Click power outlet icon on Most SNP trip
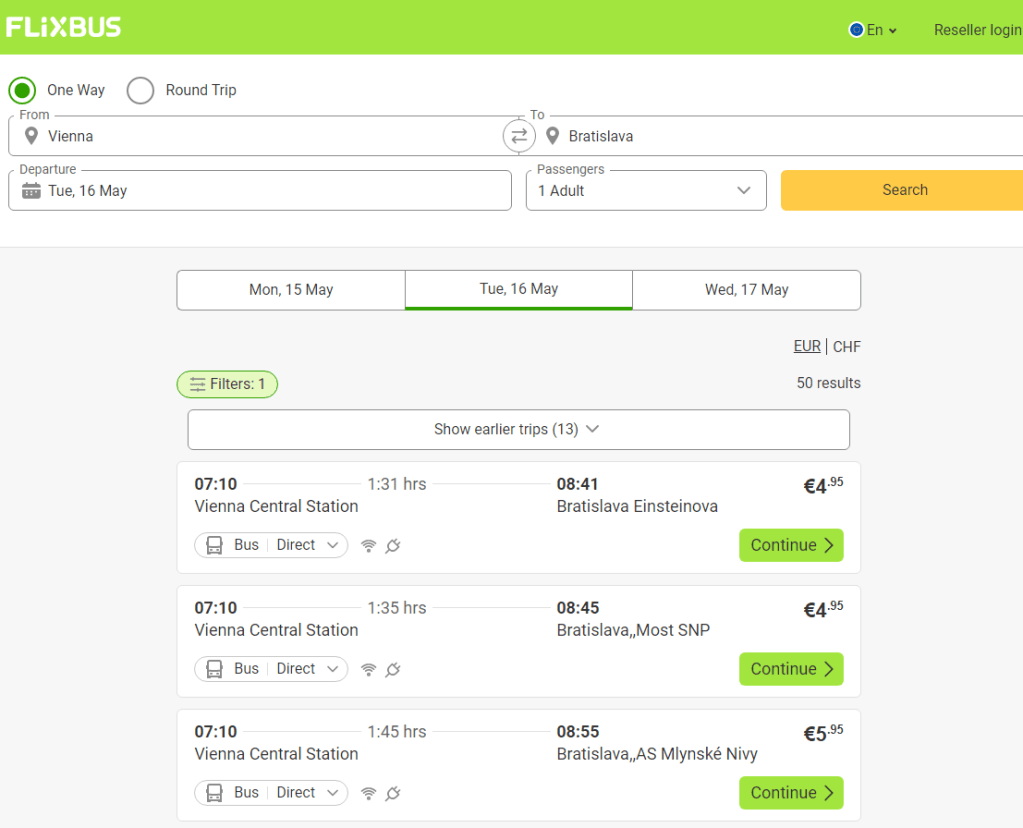This screenshot has height=828, width=1023. (393, 670)
